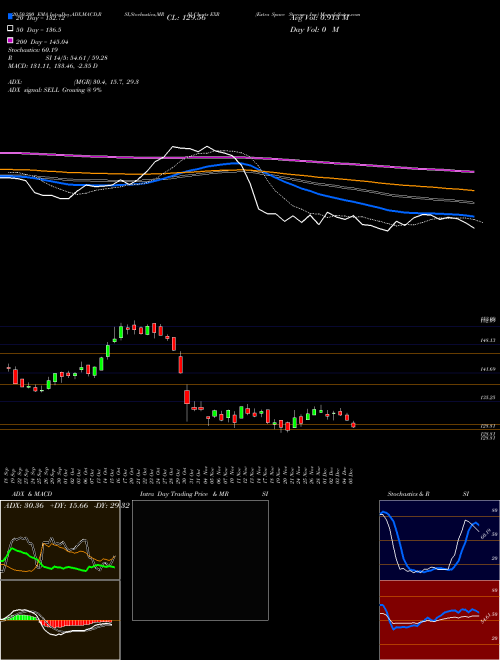Screen dimensions: 500x660
Task: Click the red RSI chart panel
Action: pos(439,620)
